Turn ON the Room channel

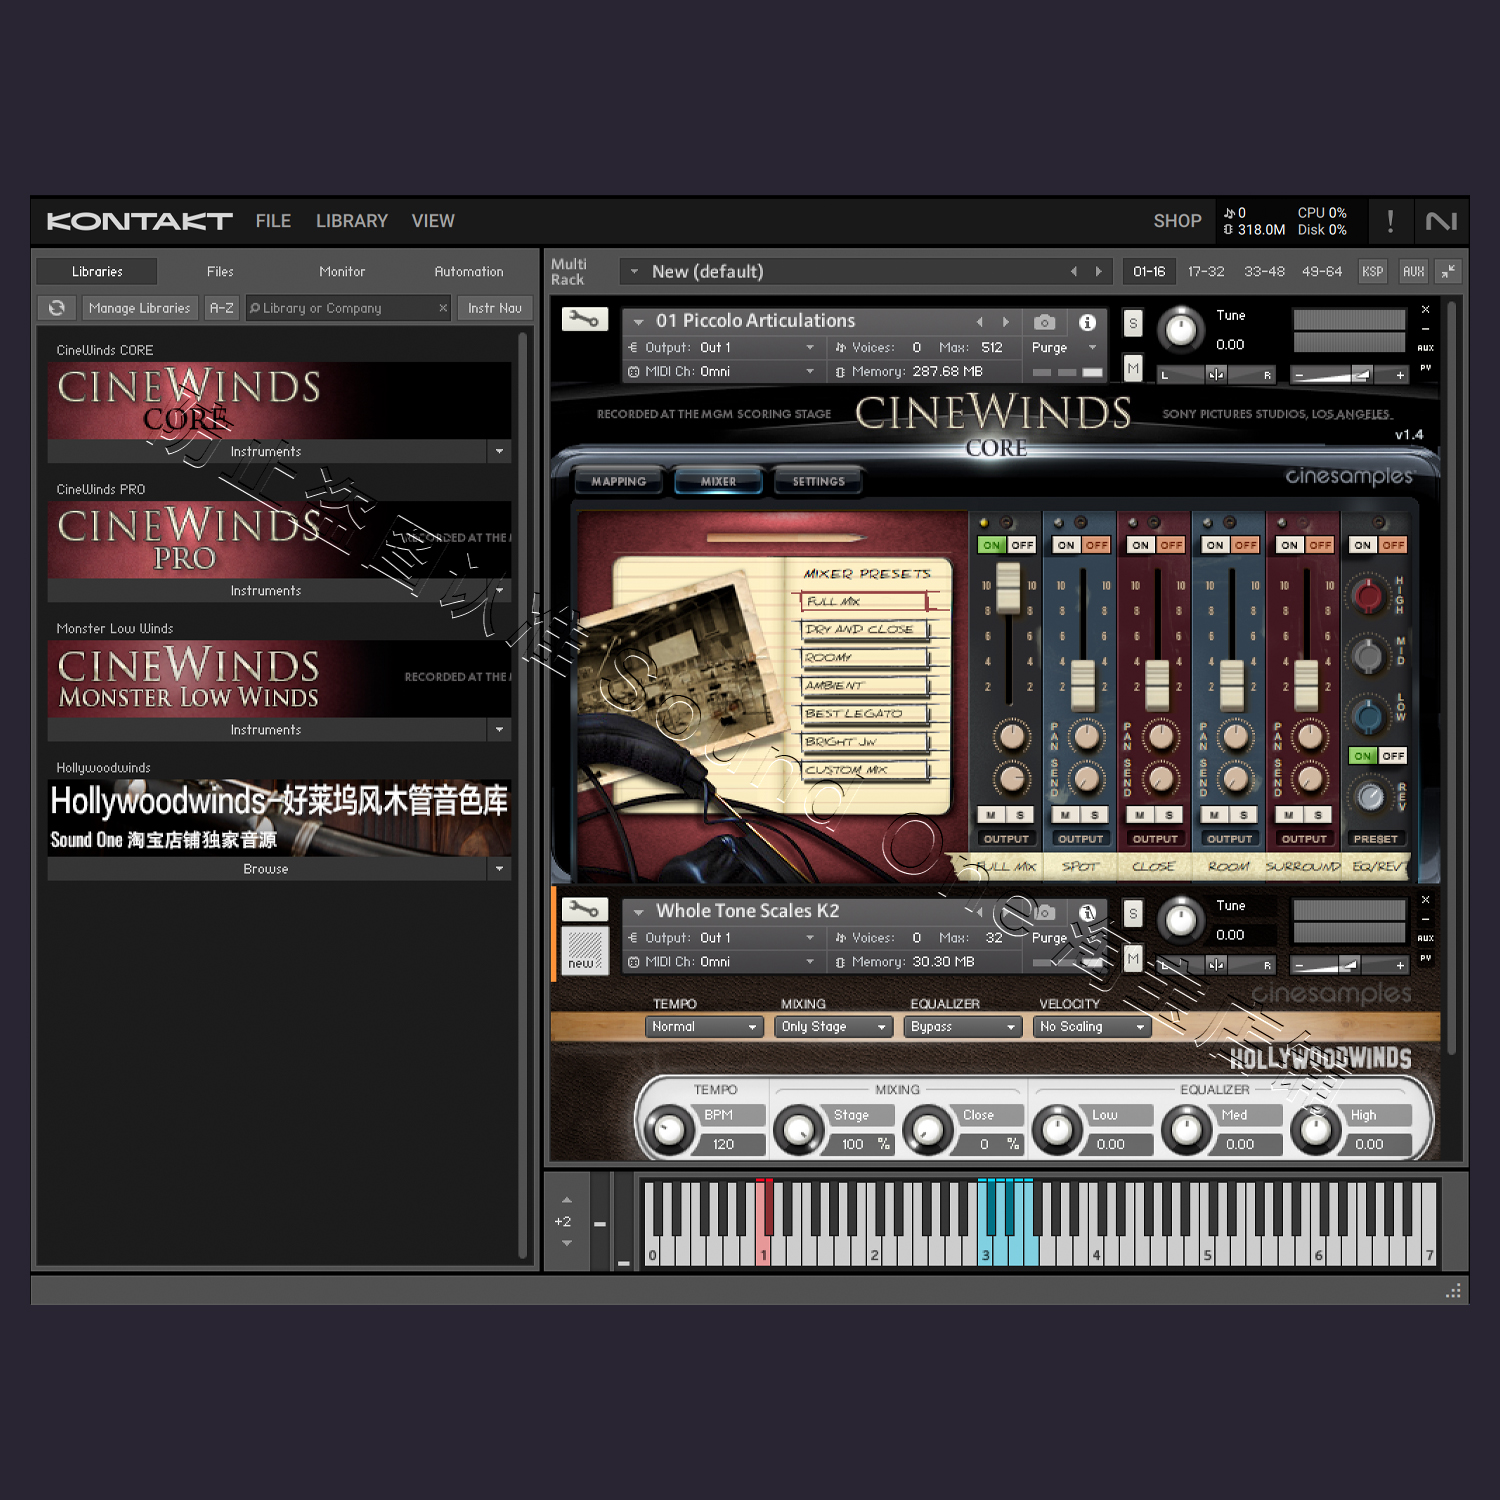pyautogui.click(x=1215, y=545)
